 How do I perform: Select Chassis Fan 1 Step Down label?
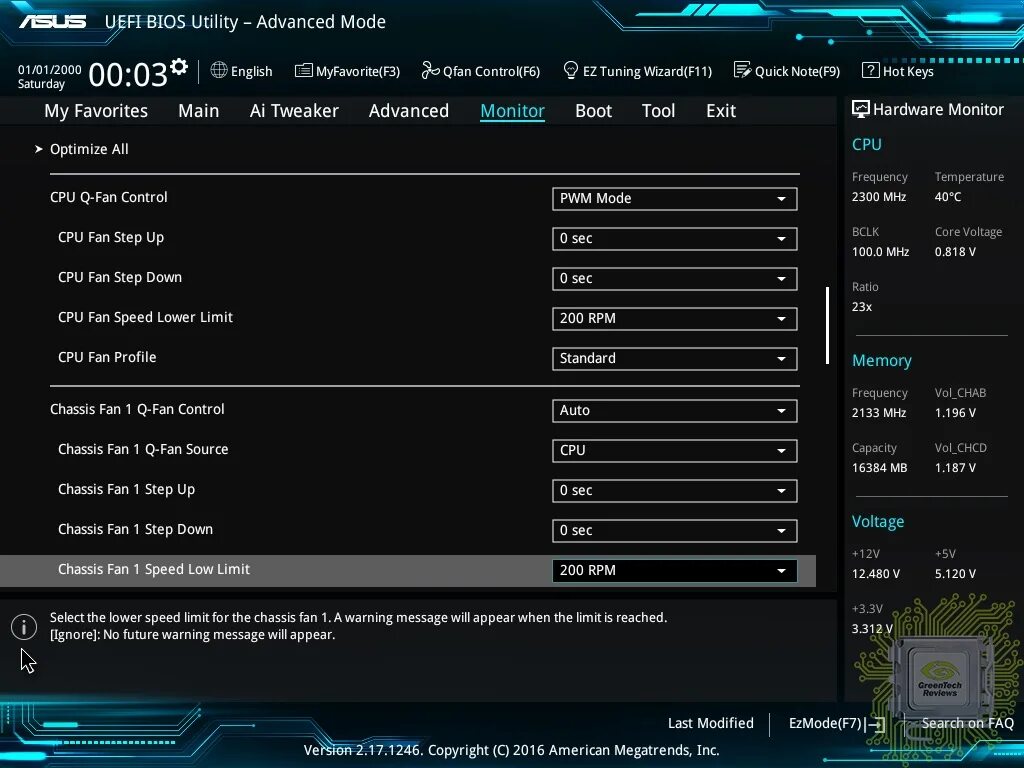[135, 529]
